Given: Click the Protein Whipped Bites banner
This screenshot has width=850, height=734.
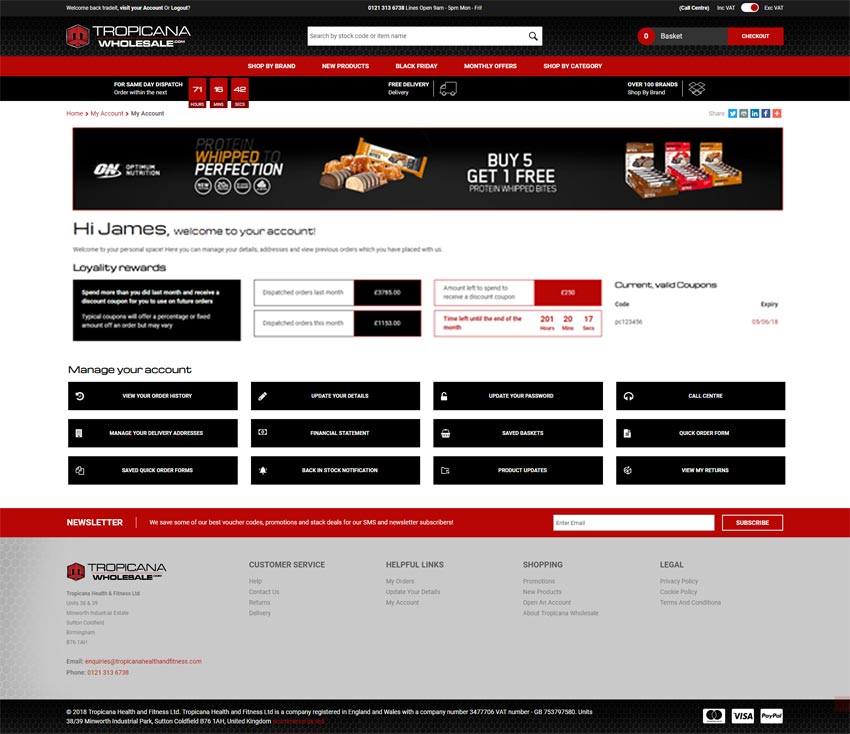Looking at the screenshot, I should point(428,169).
